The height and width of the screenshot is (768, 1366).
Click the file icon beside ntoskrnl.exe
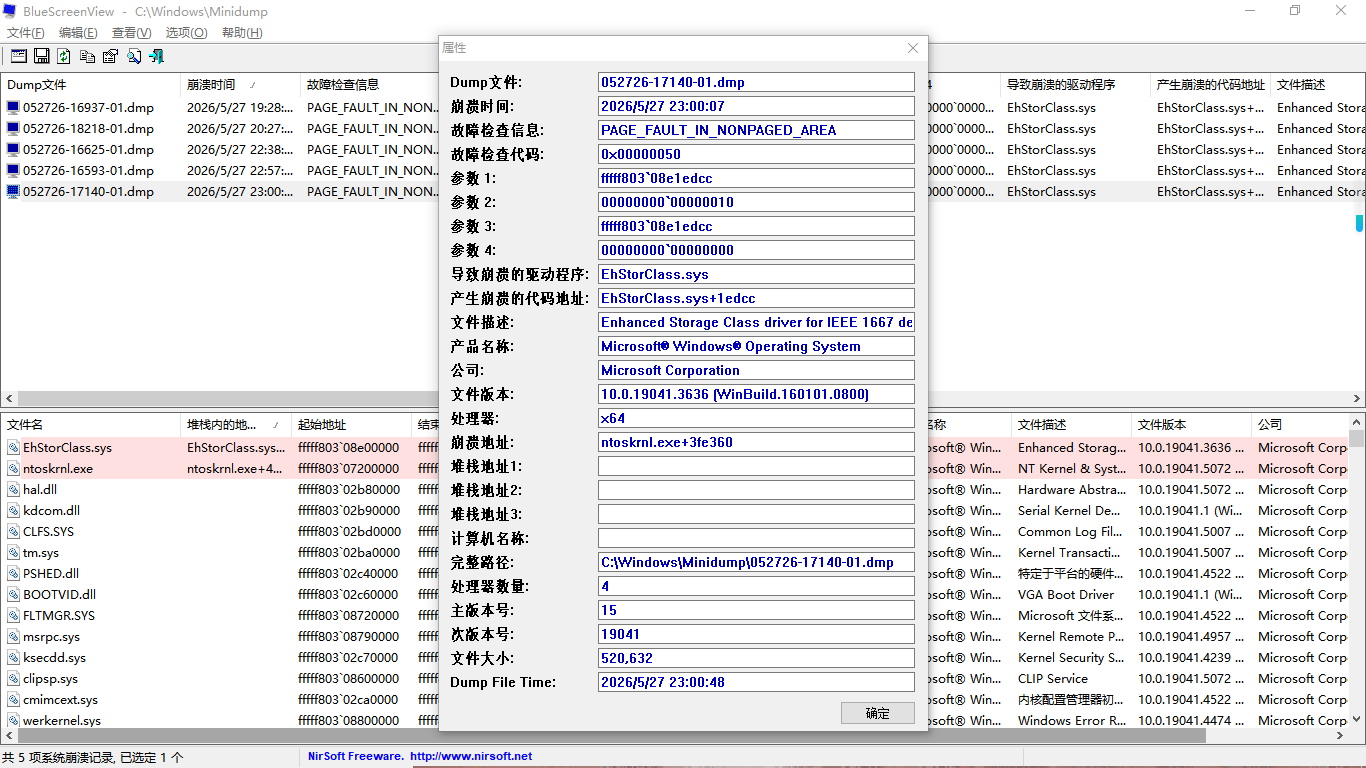point(13,469)
